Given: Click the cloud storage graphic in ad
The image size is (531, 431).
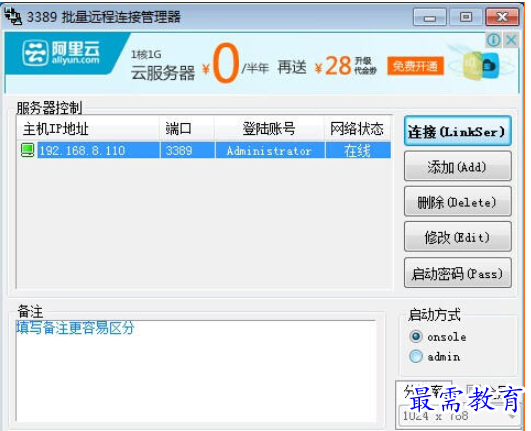Looking at the screenshot, I should 480,65.
